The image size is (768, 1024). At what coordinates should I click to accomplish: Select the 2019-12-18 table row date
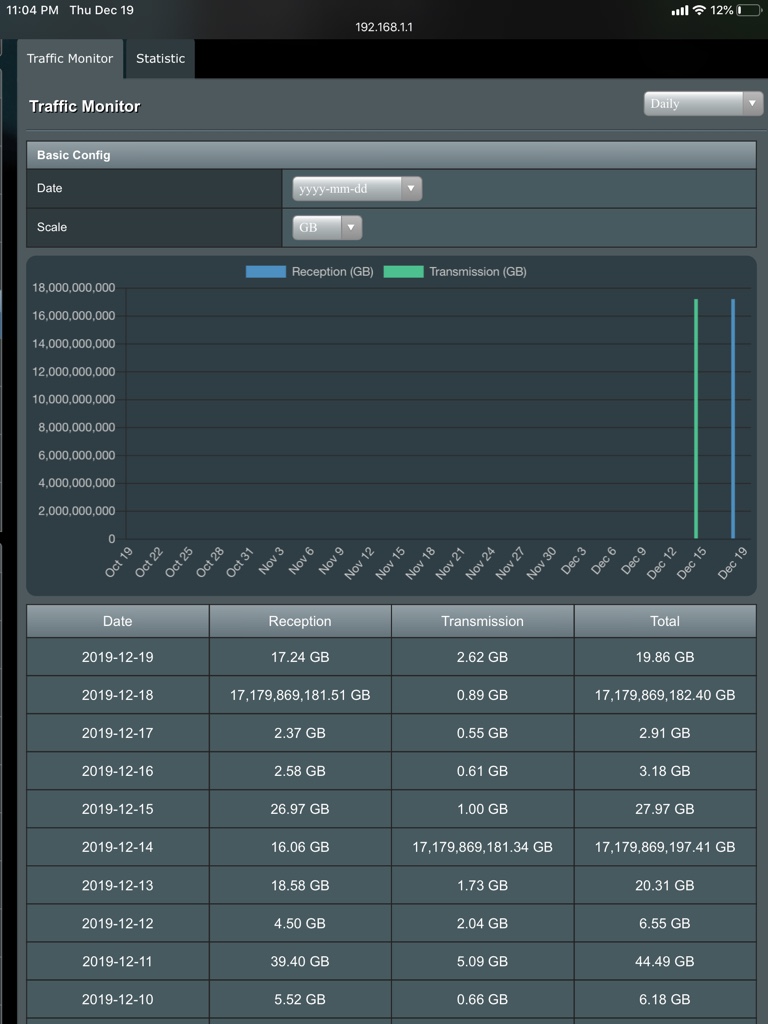click(118, 695)
